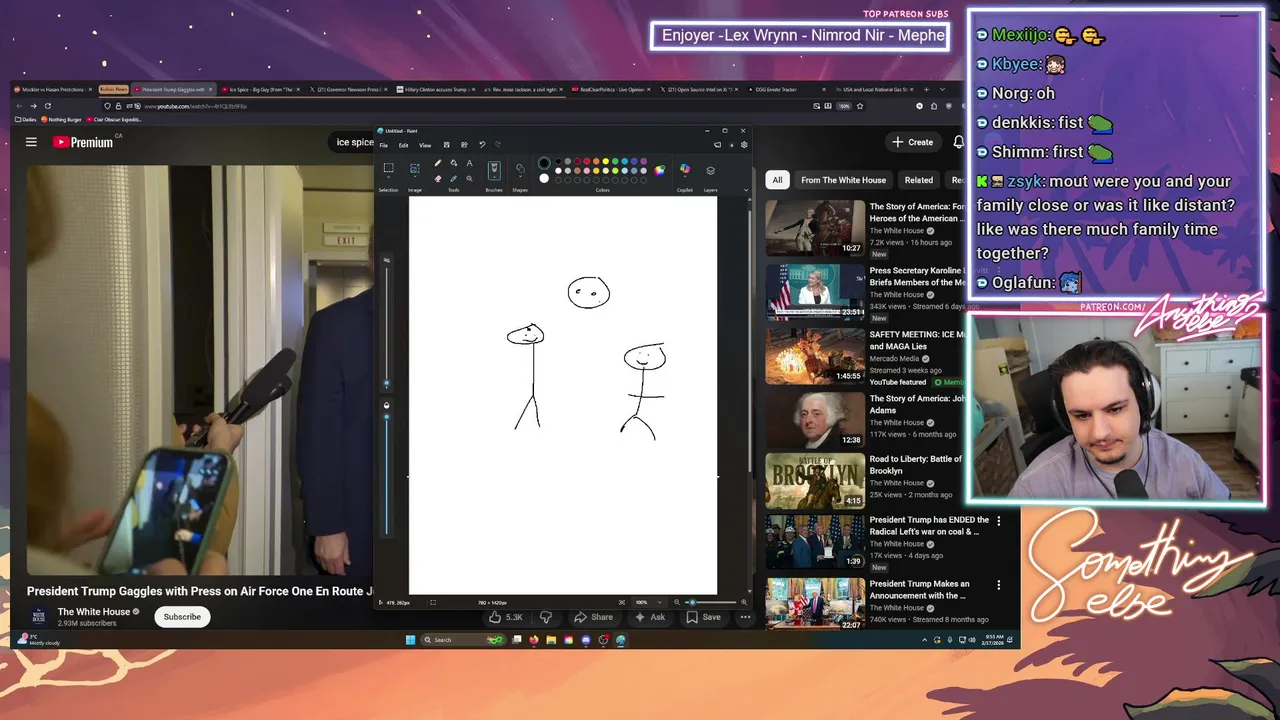The width and height of the screenshot is (1280, 720).
Task: Select the Text tool in Paint
Action: click(x=469, y=162)
